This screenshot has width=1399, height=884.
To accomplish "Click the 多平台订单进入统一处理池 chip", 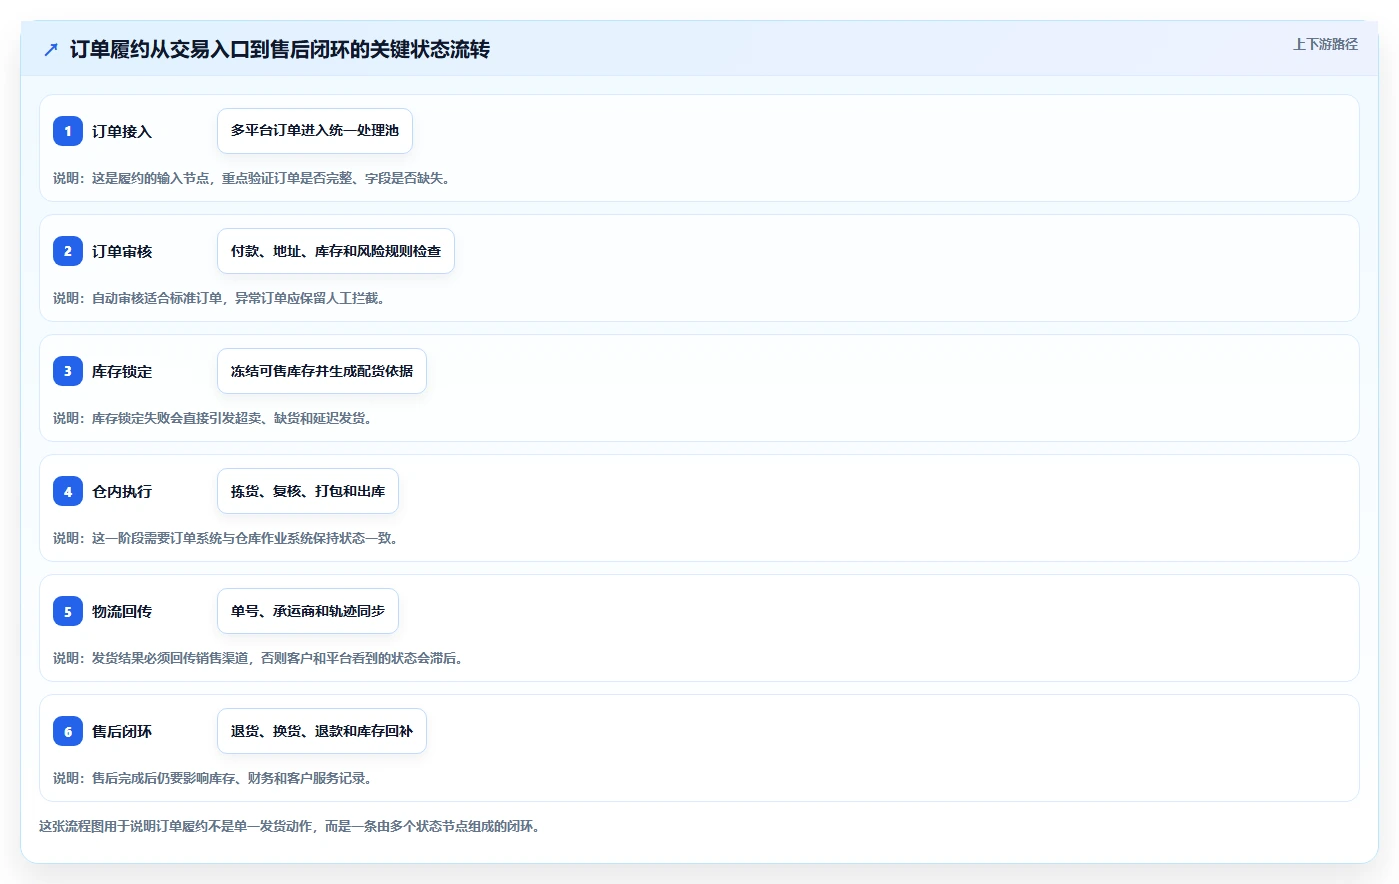I will click(315, 131).
